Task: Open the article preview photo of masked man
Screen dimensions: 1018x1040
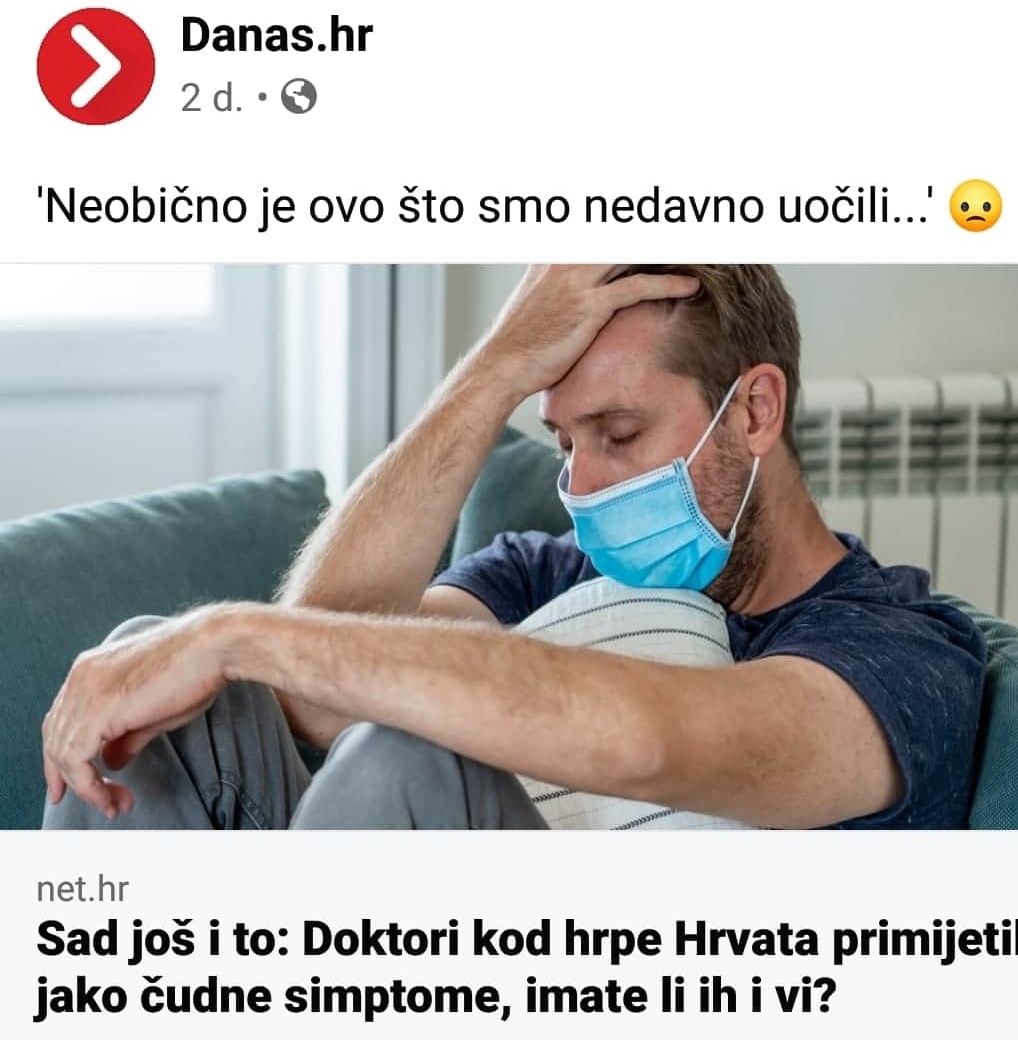Action: tap(509, 547)
